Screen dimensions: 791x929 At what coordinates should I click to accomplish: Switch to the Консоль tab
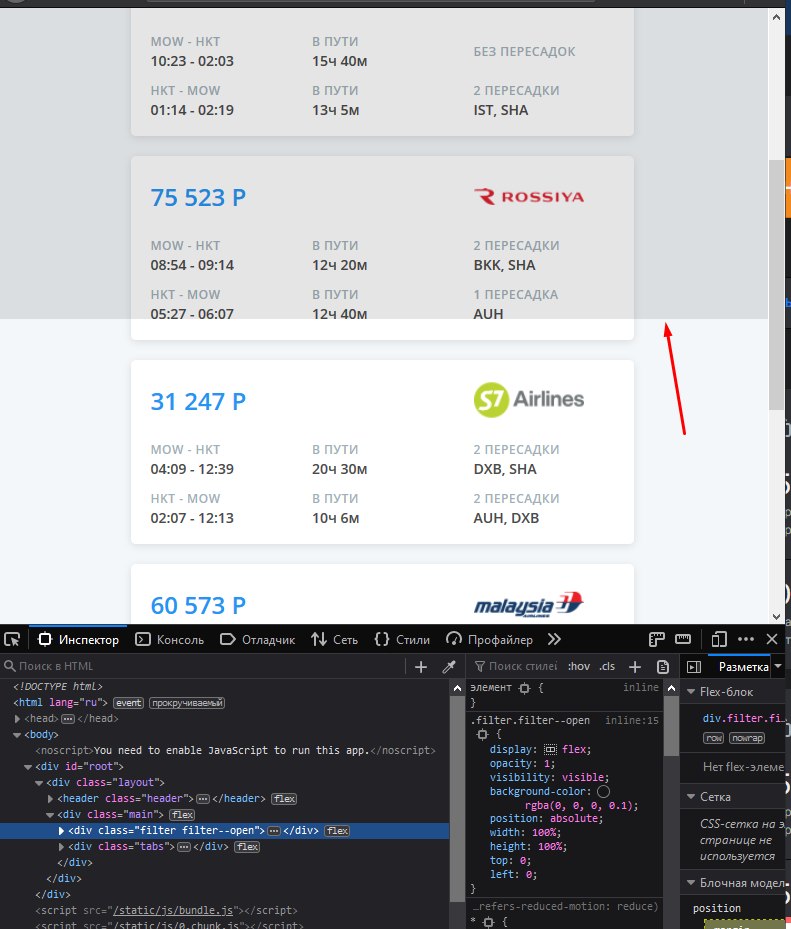169,640
